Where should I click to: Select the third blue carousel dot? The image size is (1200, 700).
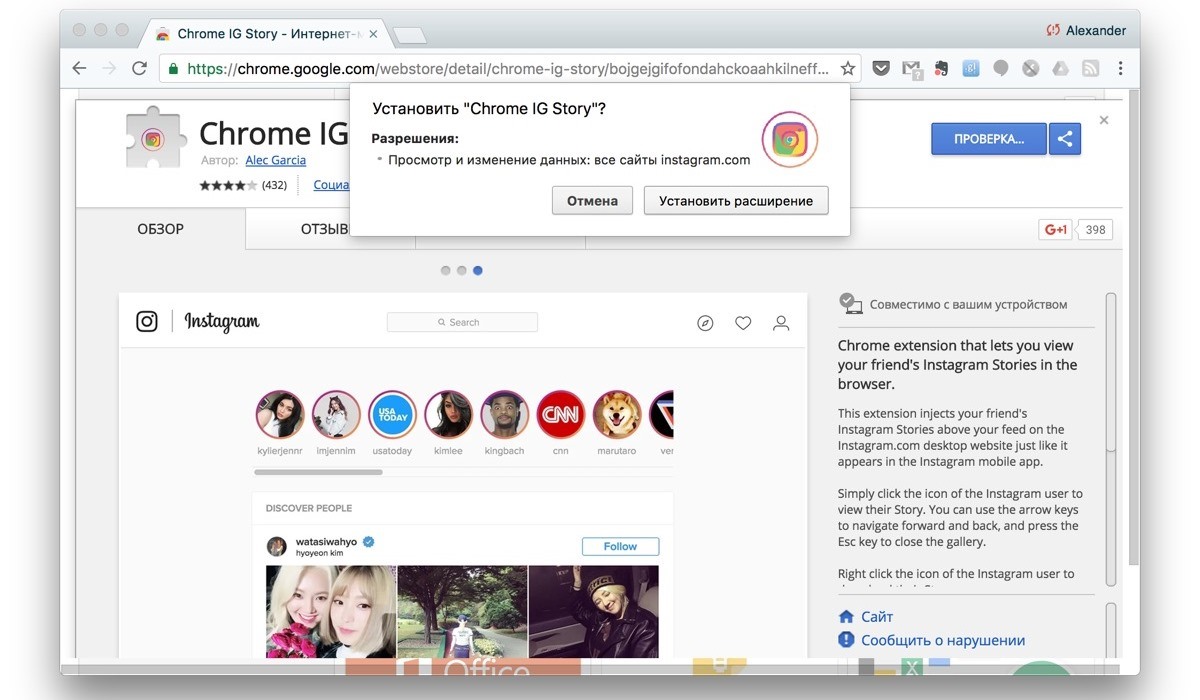coord(477,270)
